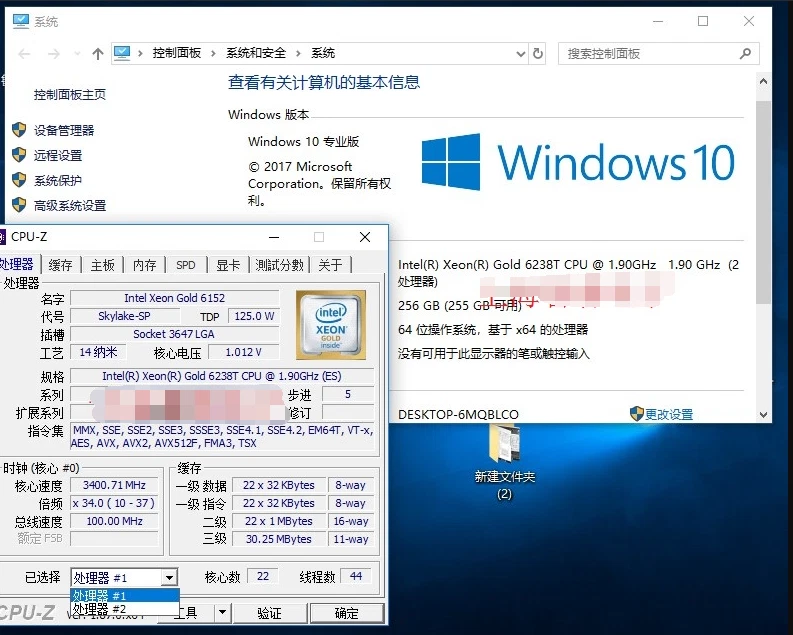Choose 处理器 #1 in the dropdown list
This screenshot has width=793, height=635.
(x=125, y=595)
